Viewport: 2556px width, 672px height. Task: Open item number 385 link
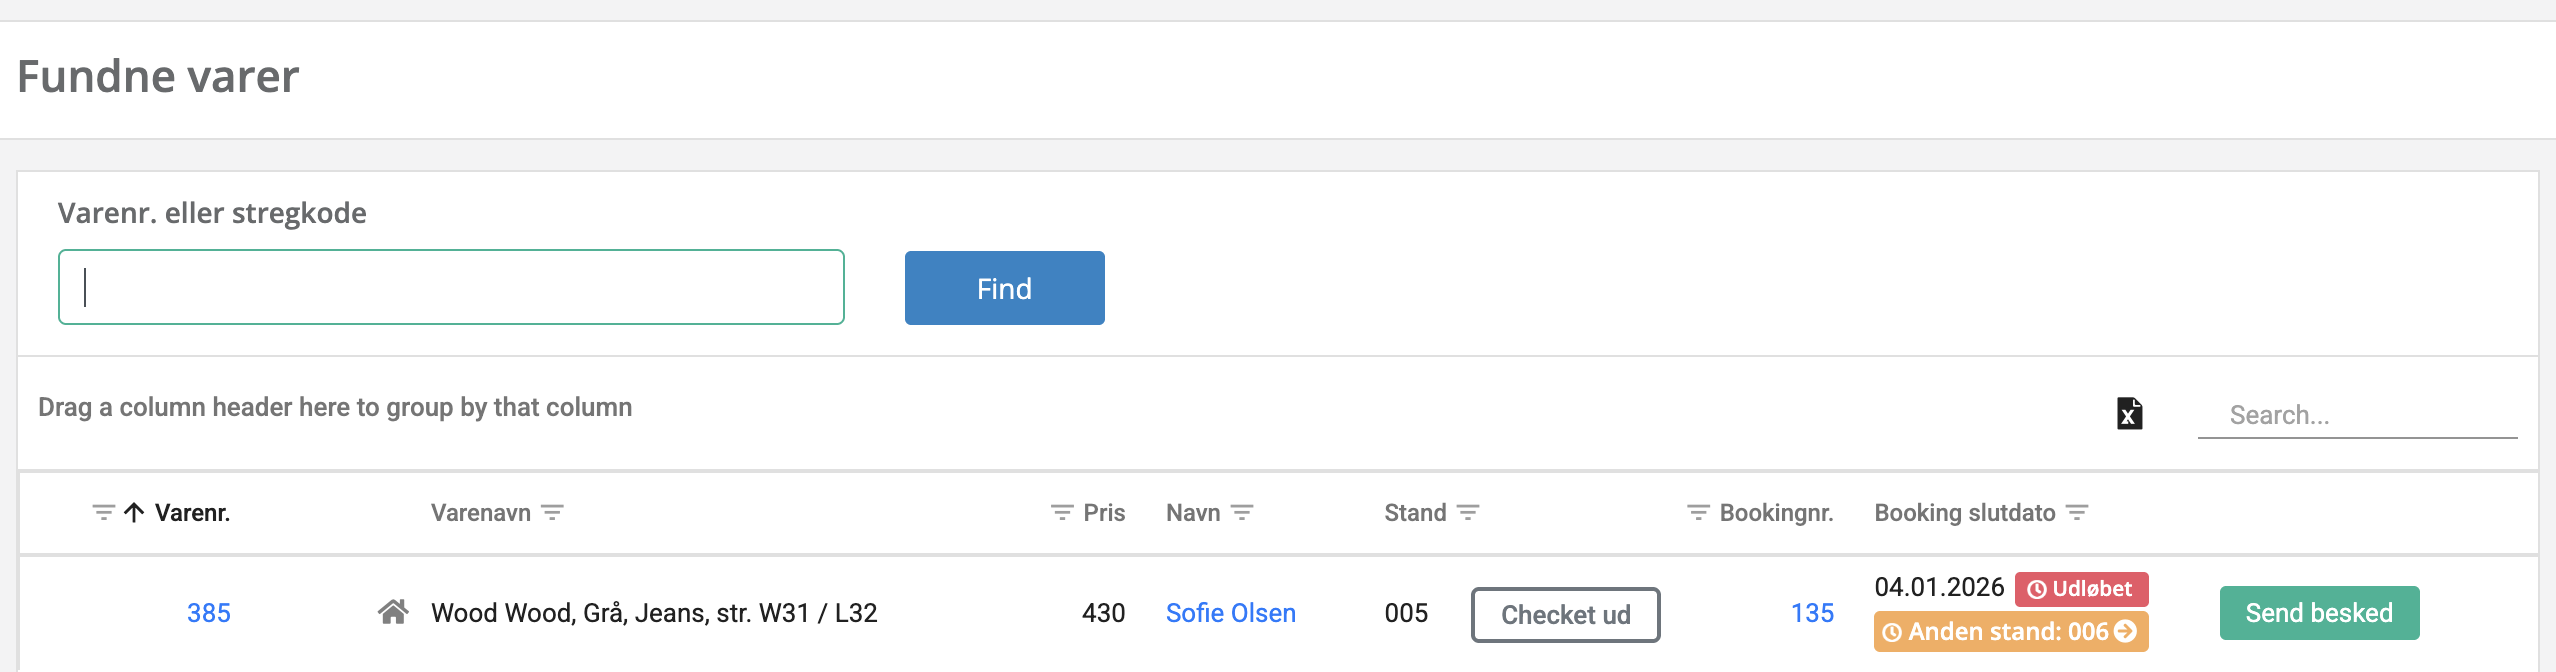[208, 613]
